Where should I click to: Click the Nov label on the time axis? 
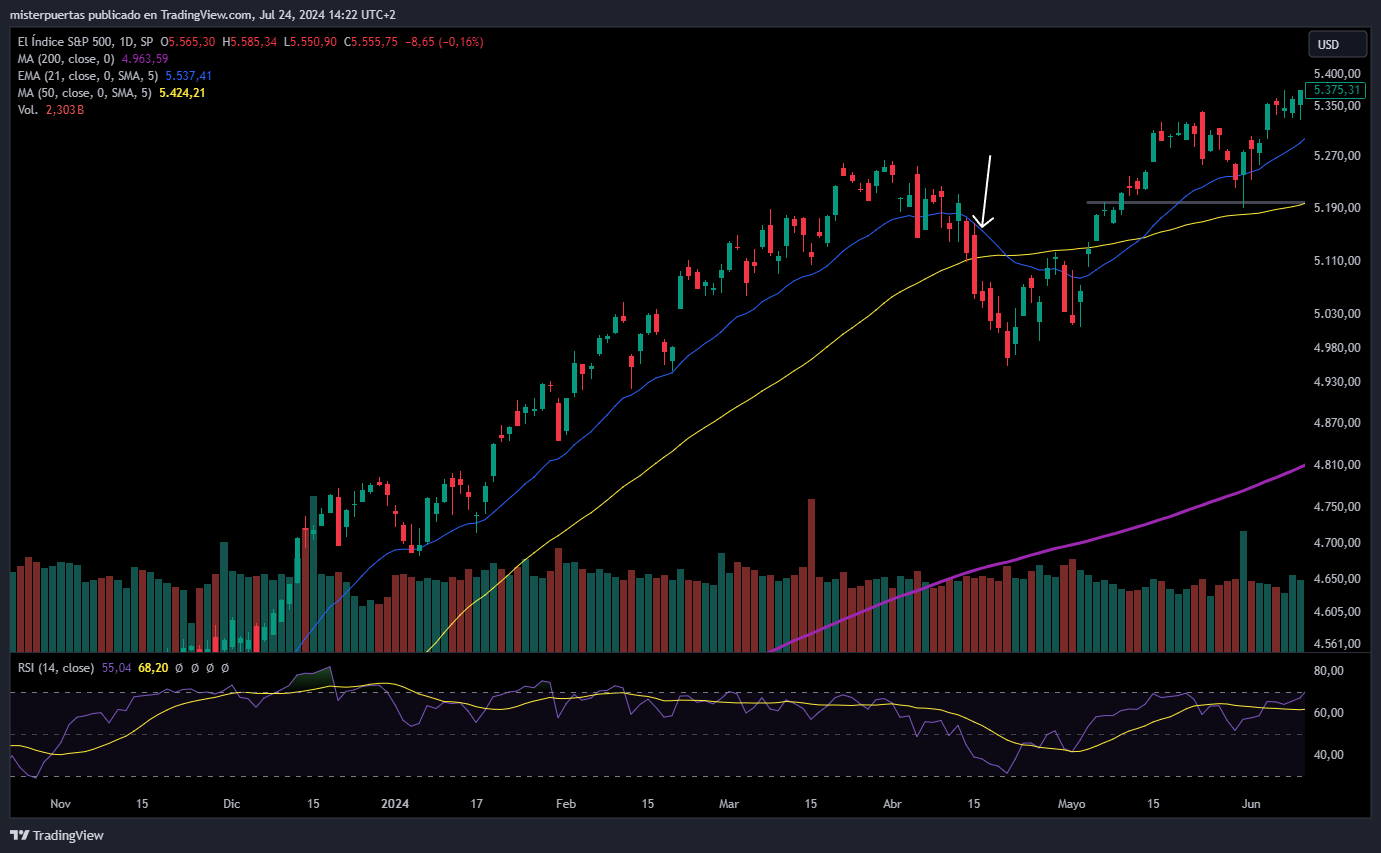[x=60, y=804]
